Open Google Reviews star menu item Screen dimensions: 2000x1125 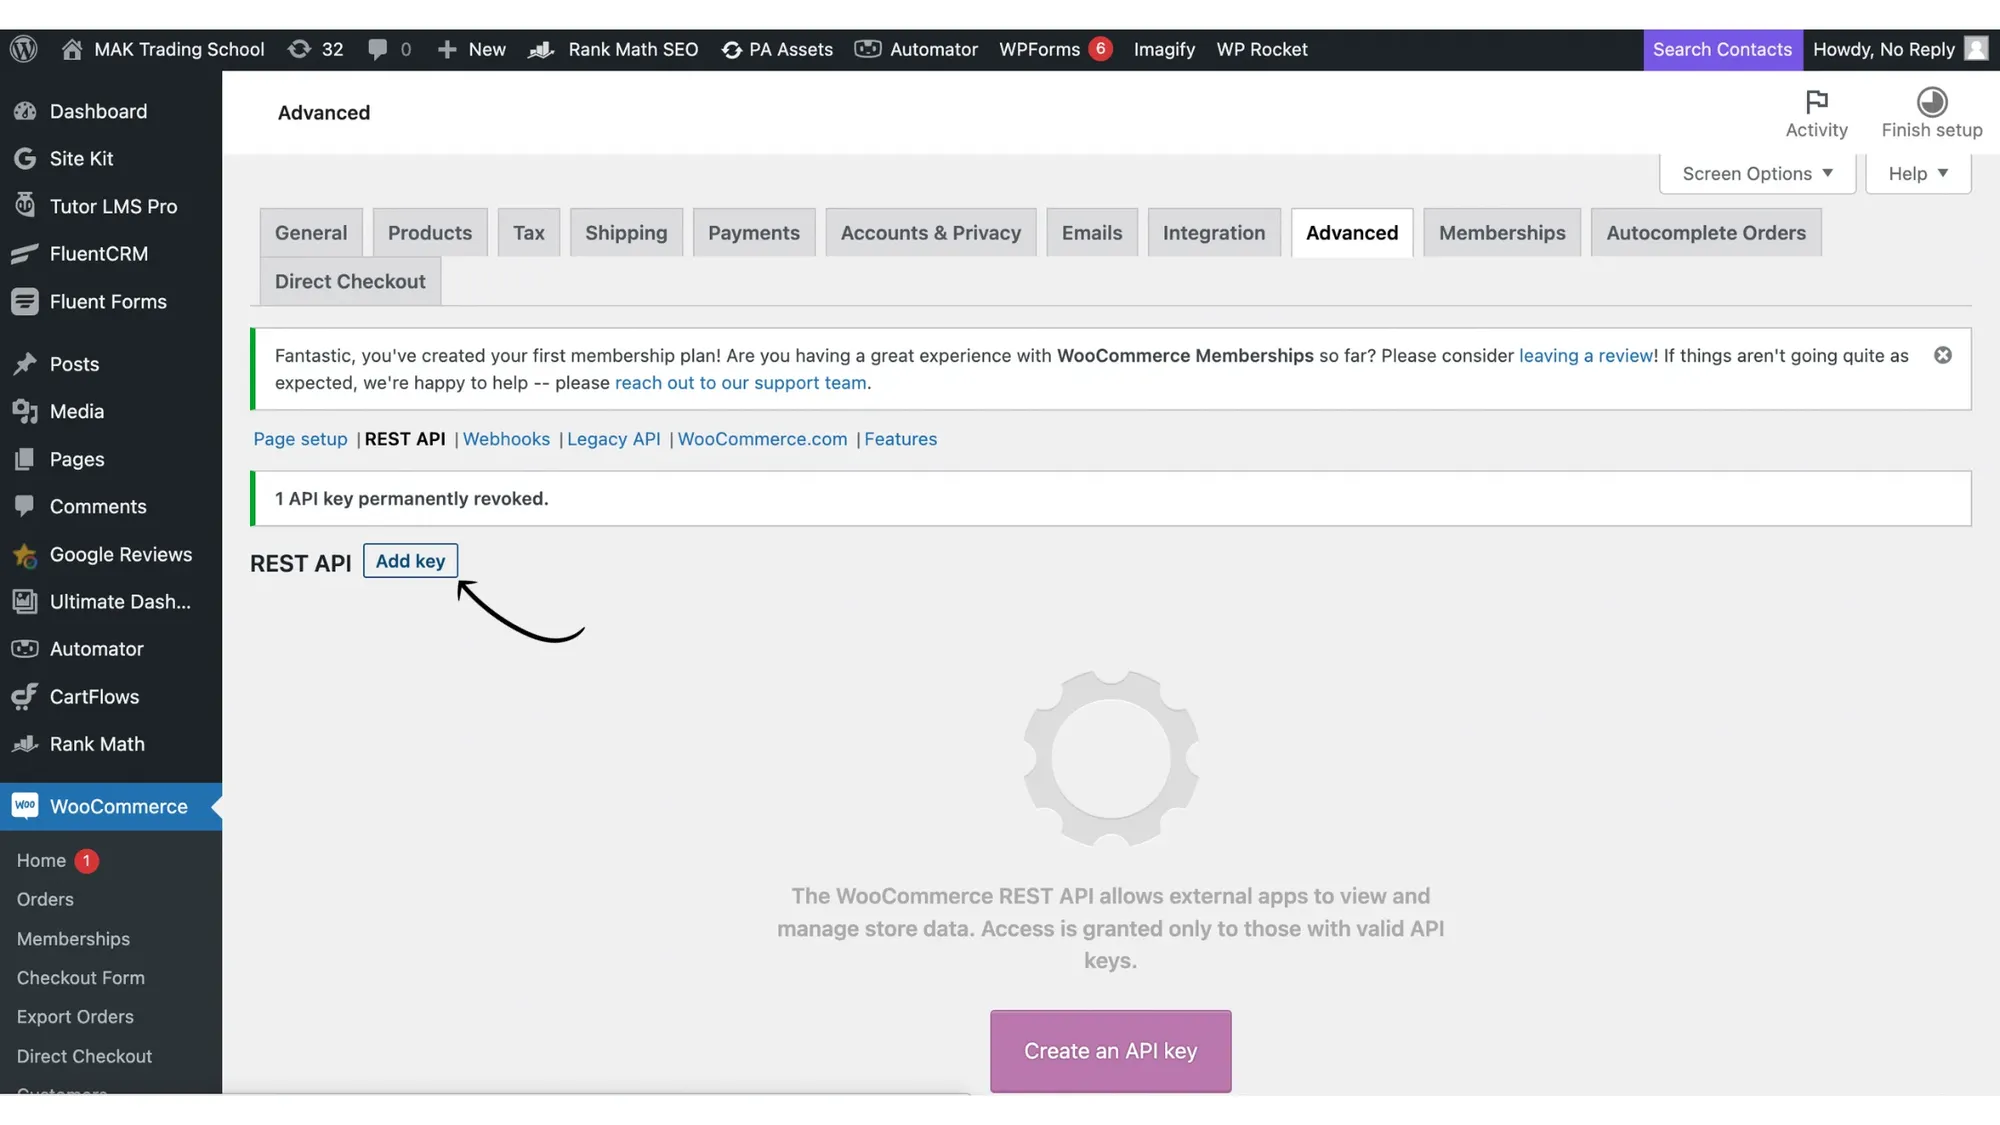coord(120,554)
